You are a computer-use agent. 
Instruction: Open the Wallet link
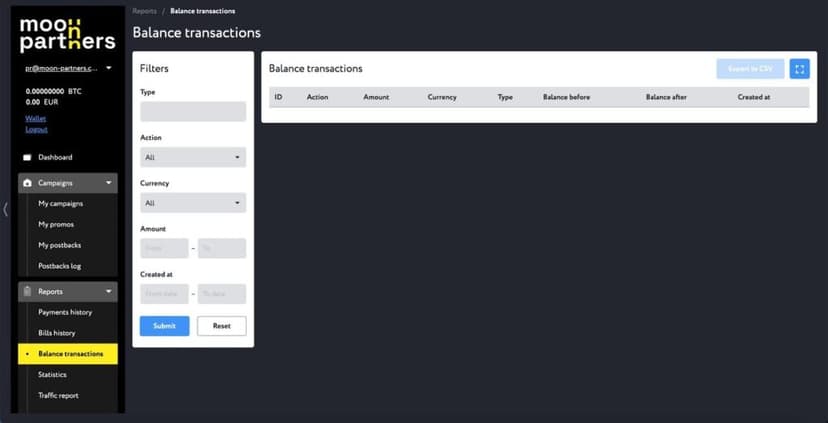[35, 119]
